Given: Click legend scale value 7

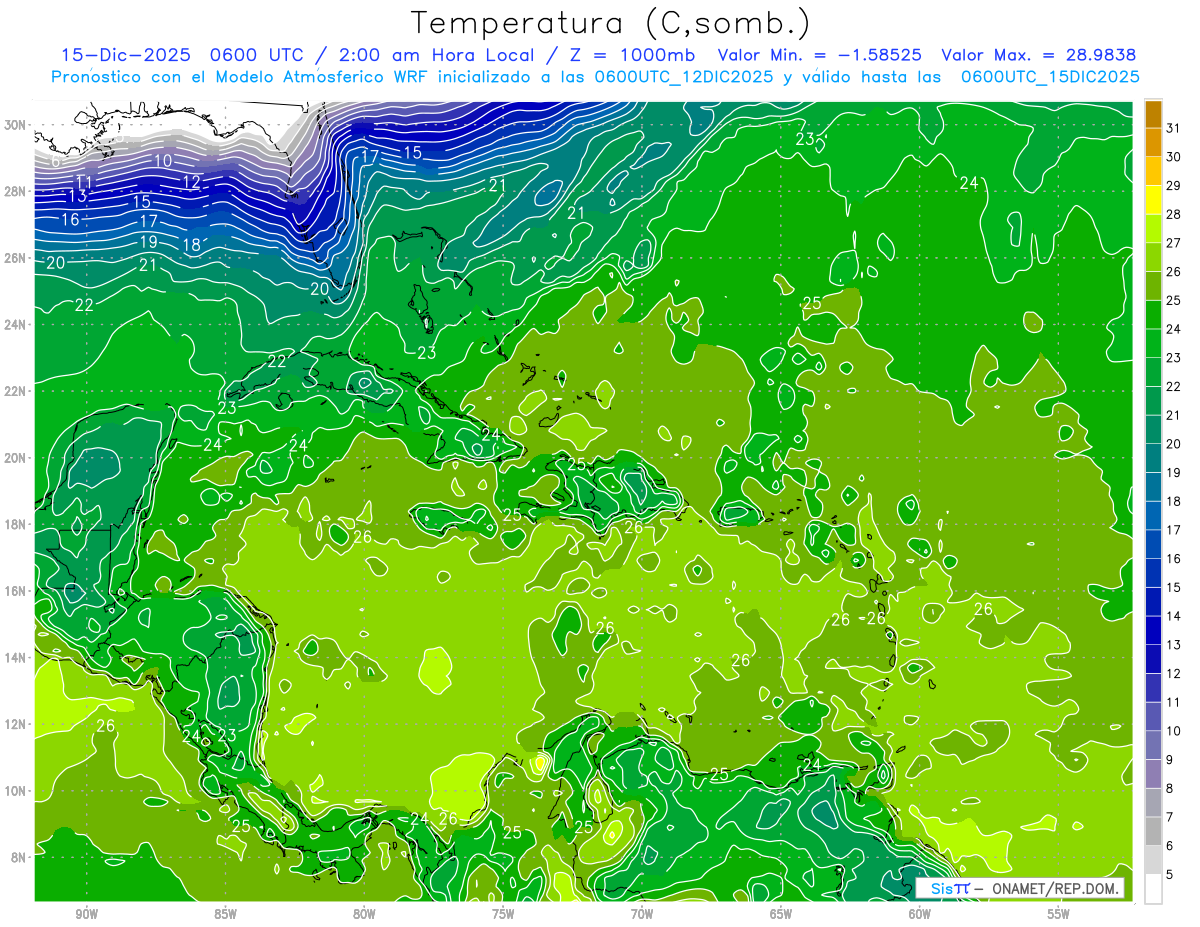Looking at the screenshot, I should pos(1169,818).
